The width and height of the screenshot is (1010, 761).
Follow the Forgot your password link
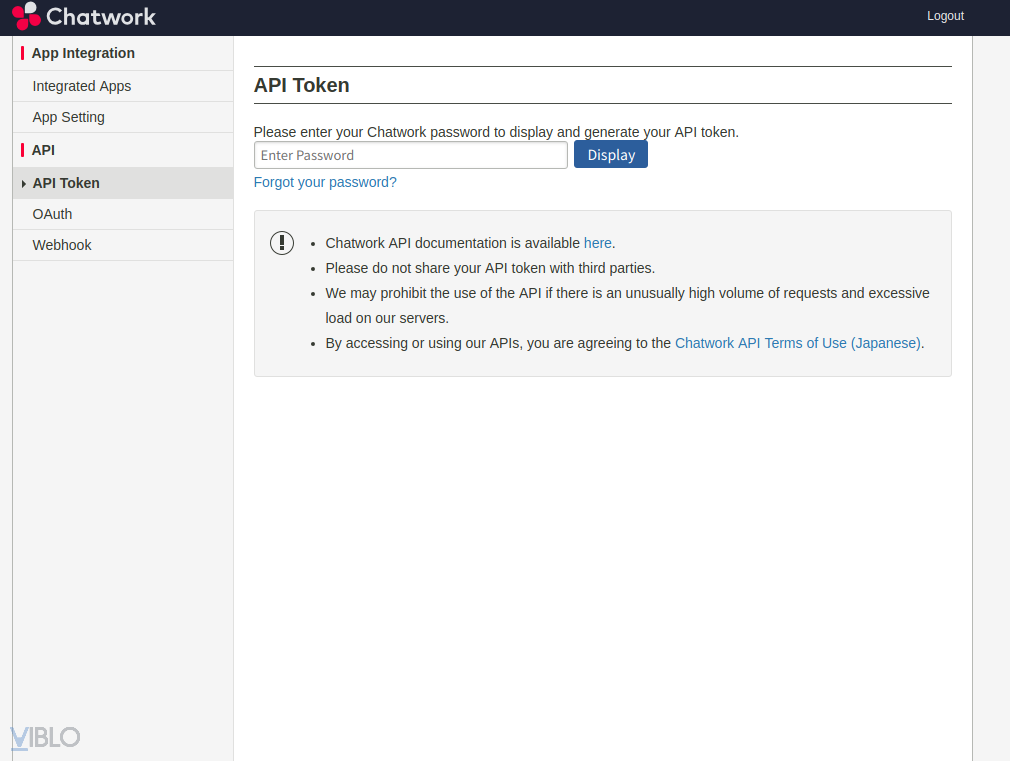[325, 182]
